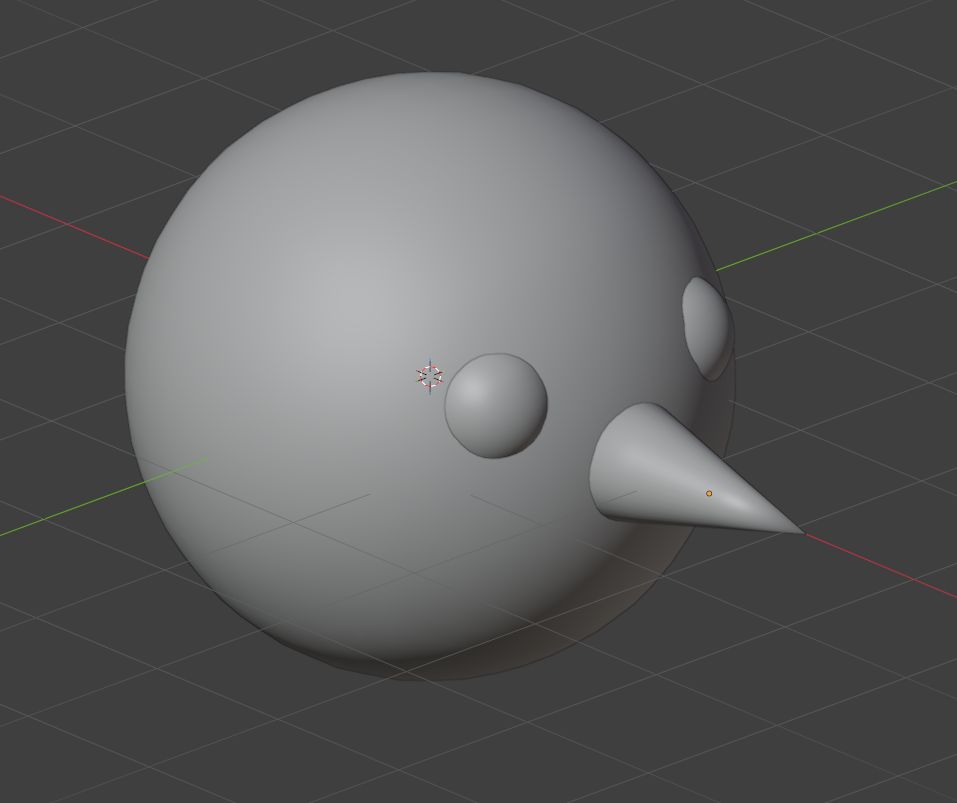Viewport: 957px width, 803px height.
Task: Click the red-white 3D cursor
Action: tap(430, 376)
